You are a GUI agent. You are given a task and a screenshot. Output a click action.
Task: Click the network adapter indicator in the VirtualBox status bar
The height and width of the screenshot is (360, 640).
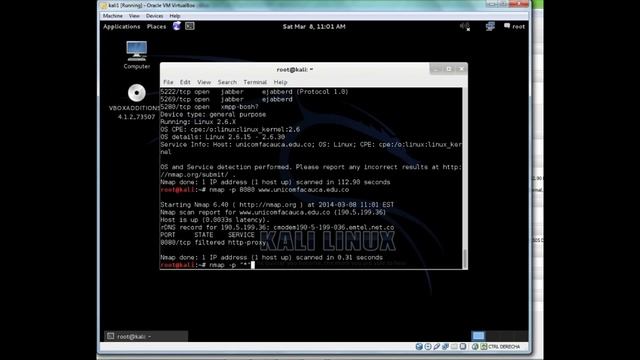pos(445,347)
